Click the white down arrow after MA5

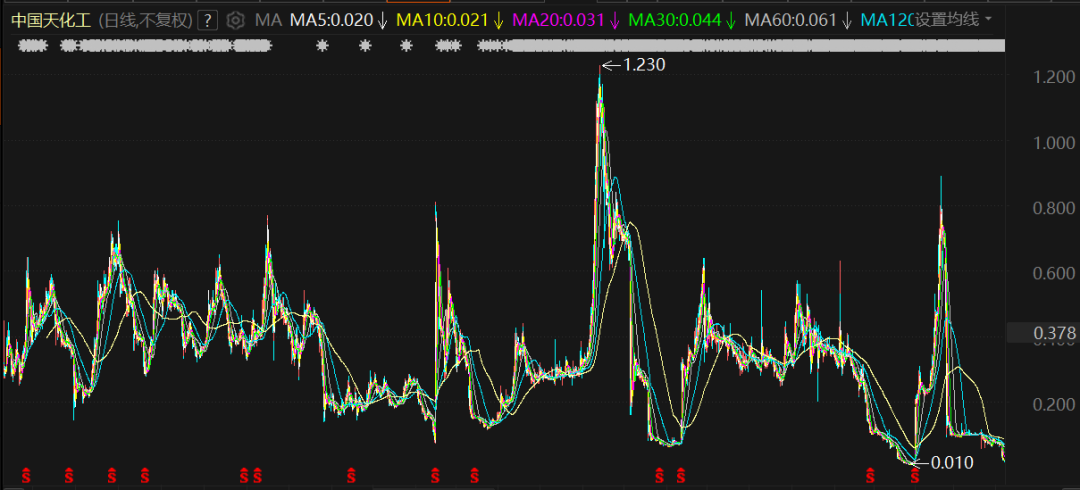pyautogui.click(x=383, y=20)
